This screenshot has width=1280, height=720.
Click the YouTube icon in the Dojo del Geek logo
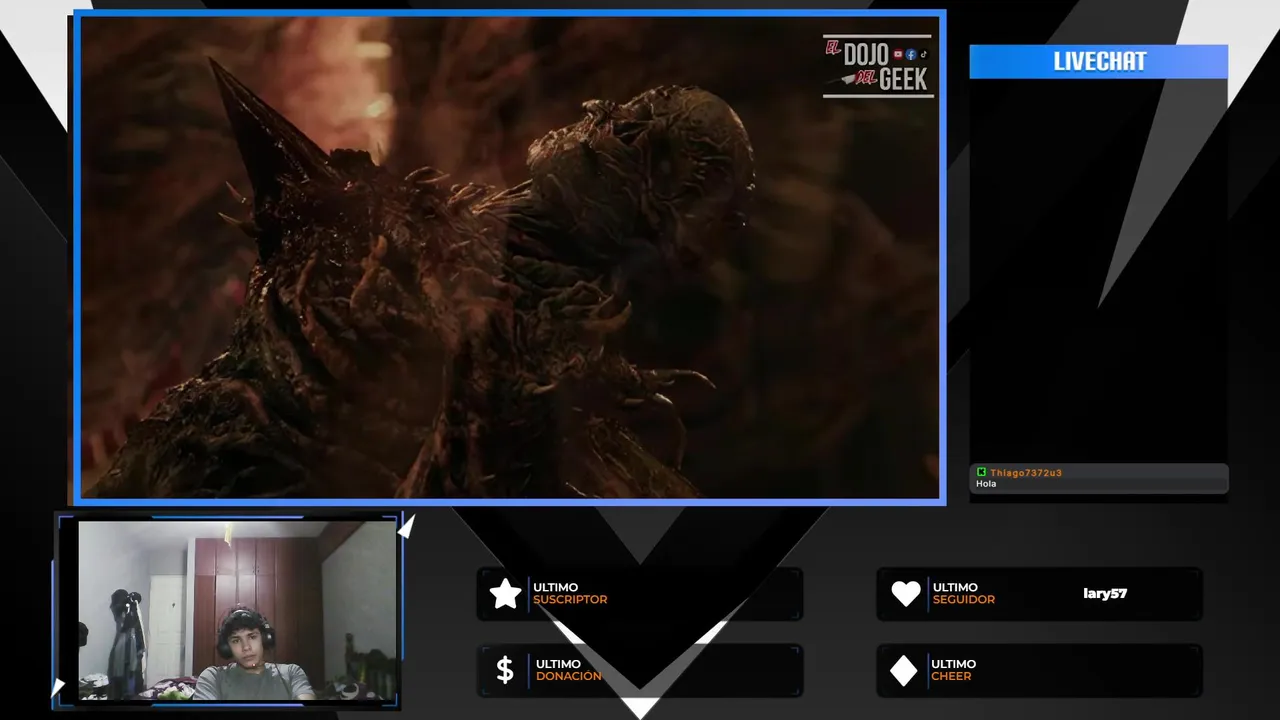click(898, 54)
